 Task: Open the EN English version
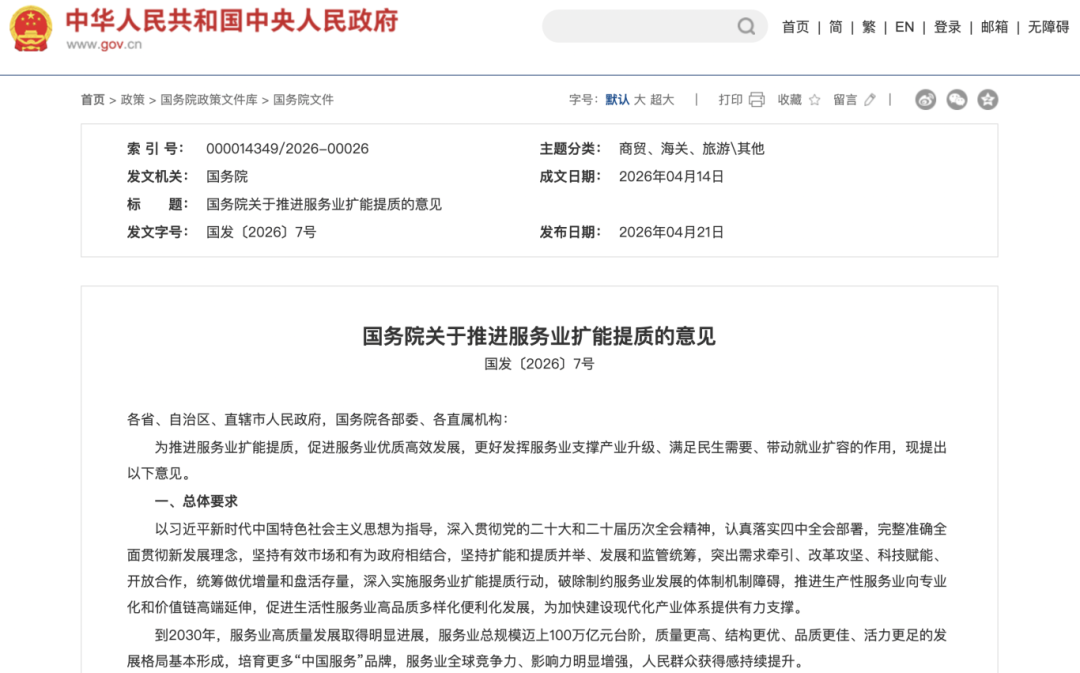904,27
